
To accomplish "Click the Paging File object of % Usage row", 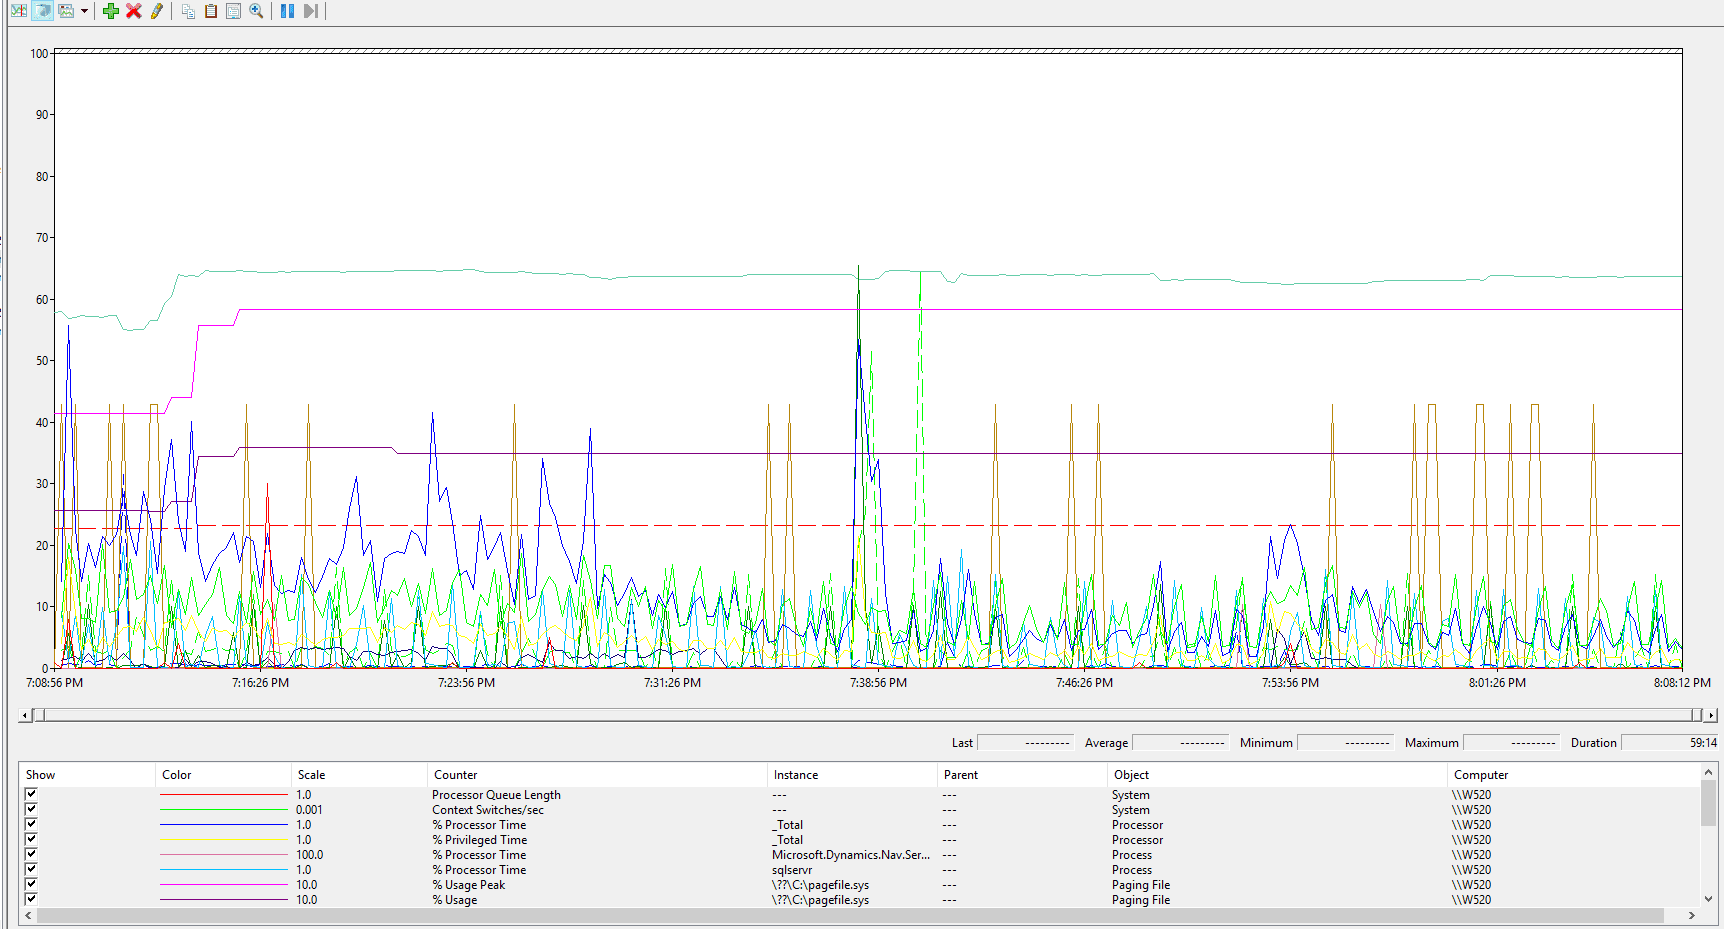I will (1141, 900).
